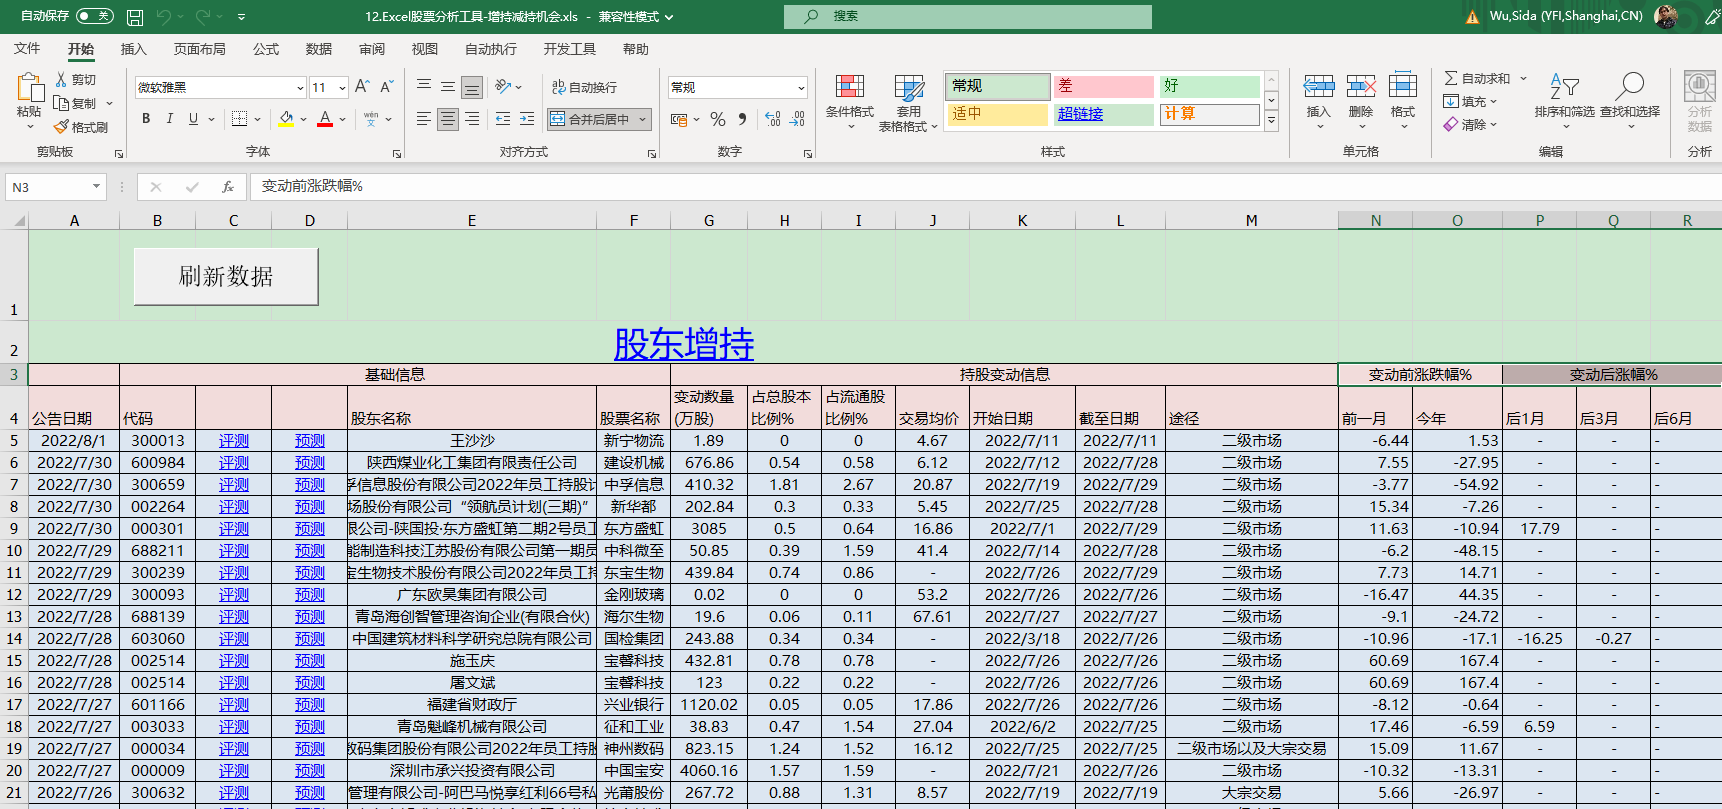Enable Wrap Text (自动换行)
This screenshot has height=809, width=1722.
584,87
